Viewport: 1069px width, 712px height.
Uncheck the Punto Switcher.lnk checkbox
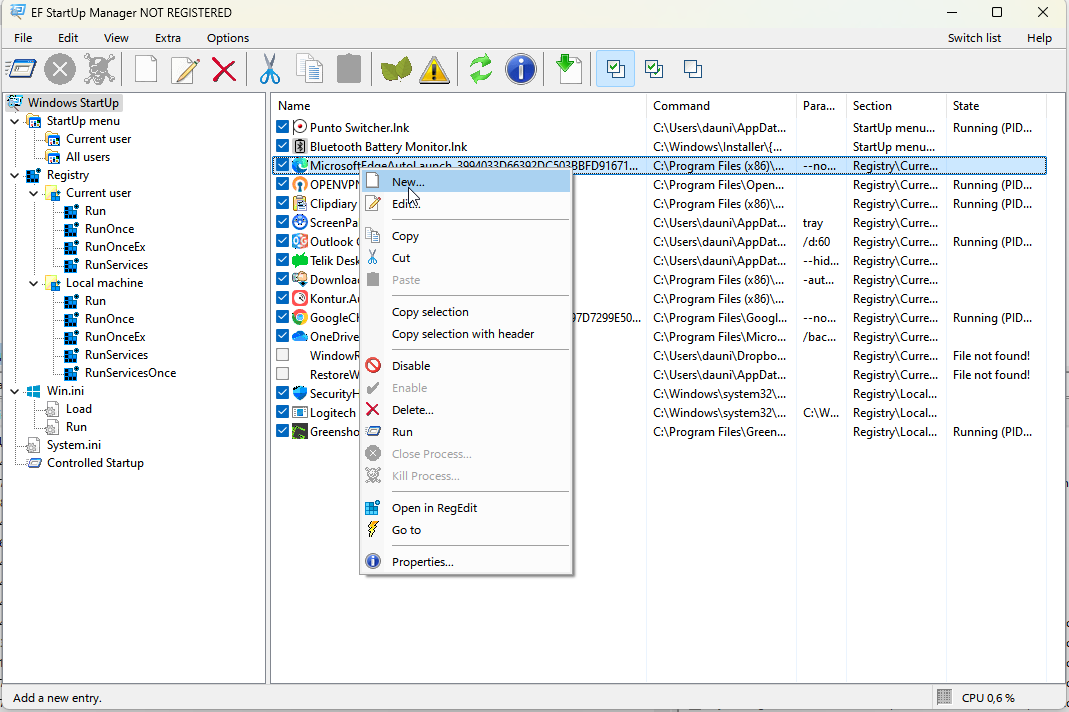[x=283, y=128]
